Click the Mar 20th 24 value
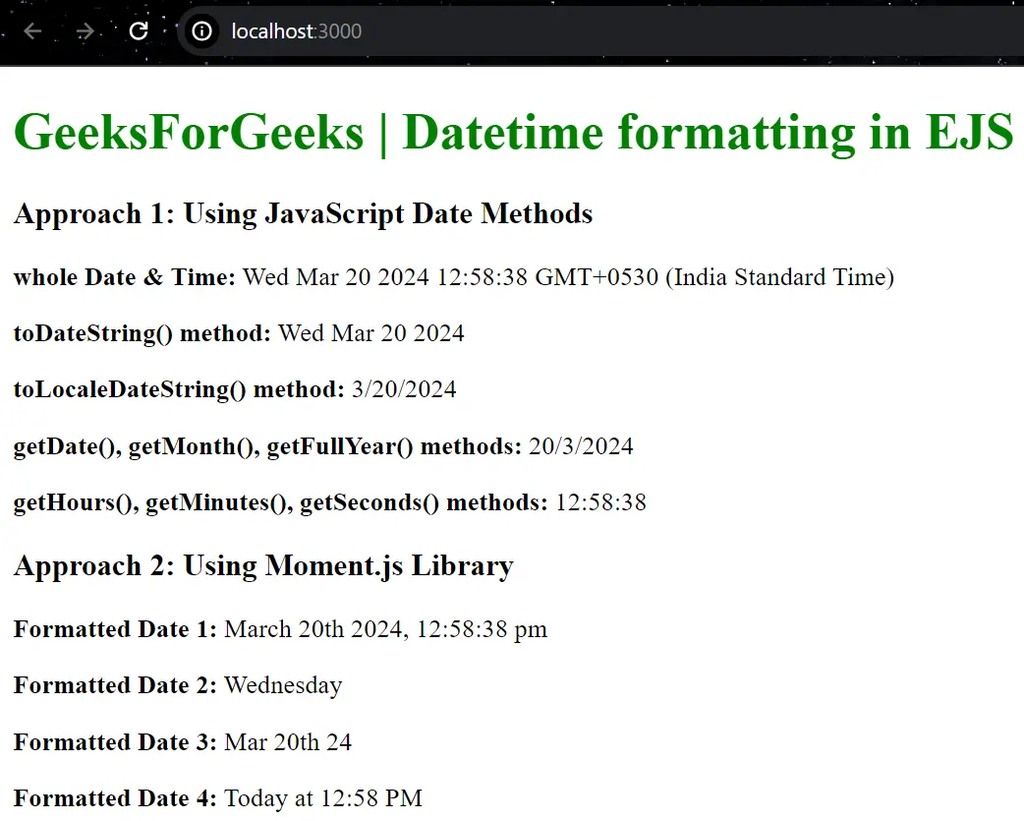This screenshot has height=821, width=1024. coord(288,742)
